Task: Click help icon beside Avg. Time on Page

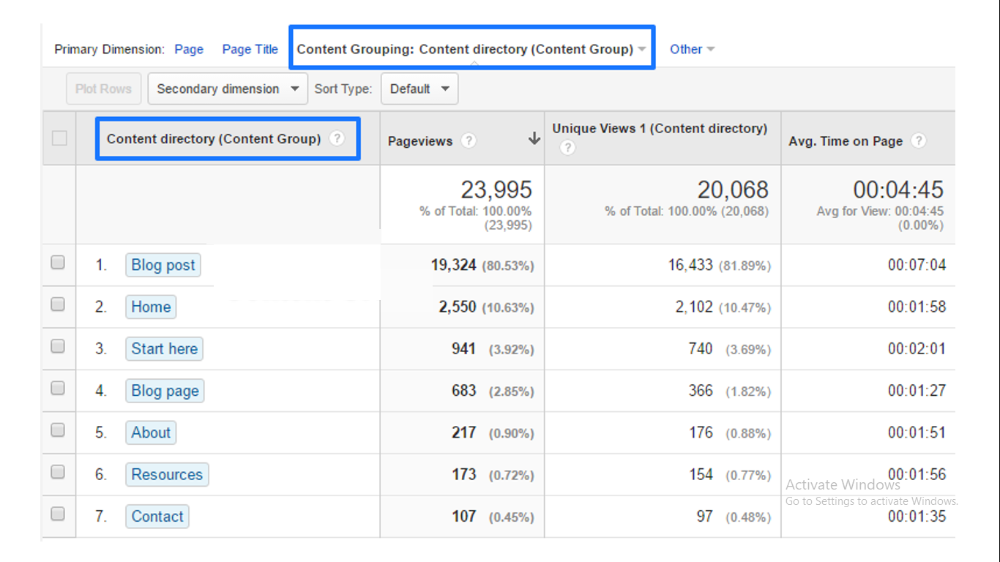Action: click(918, 141)
